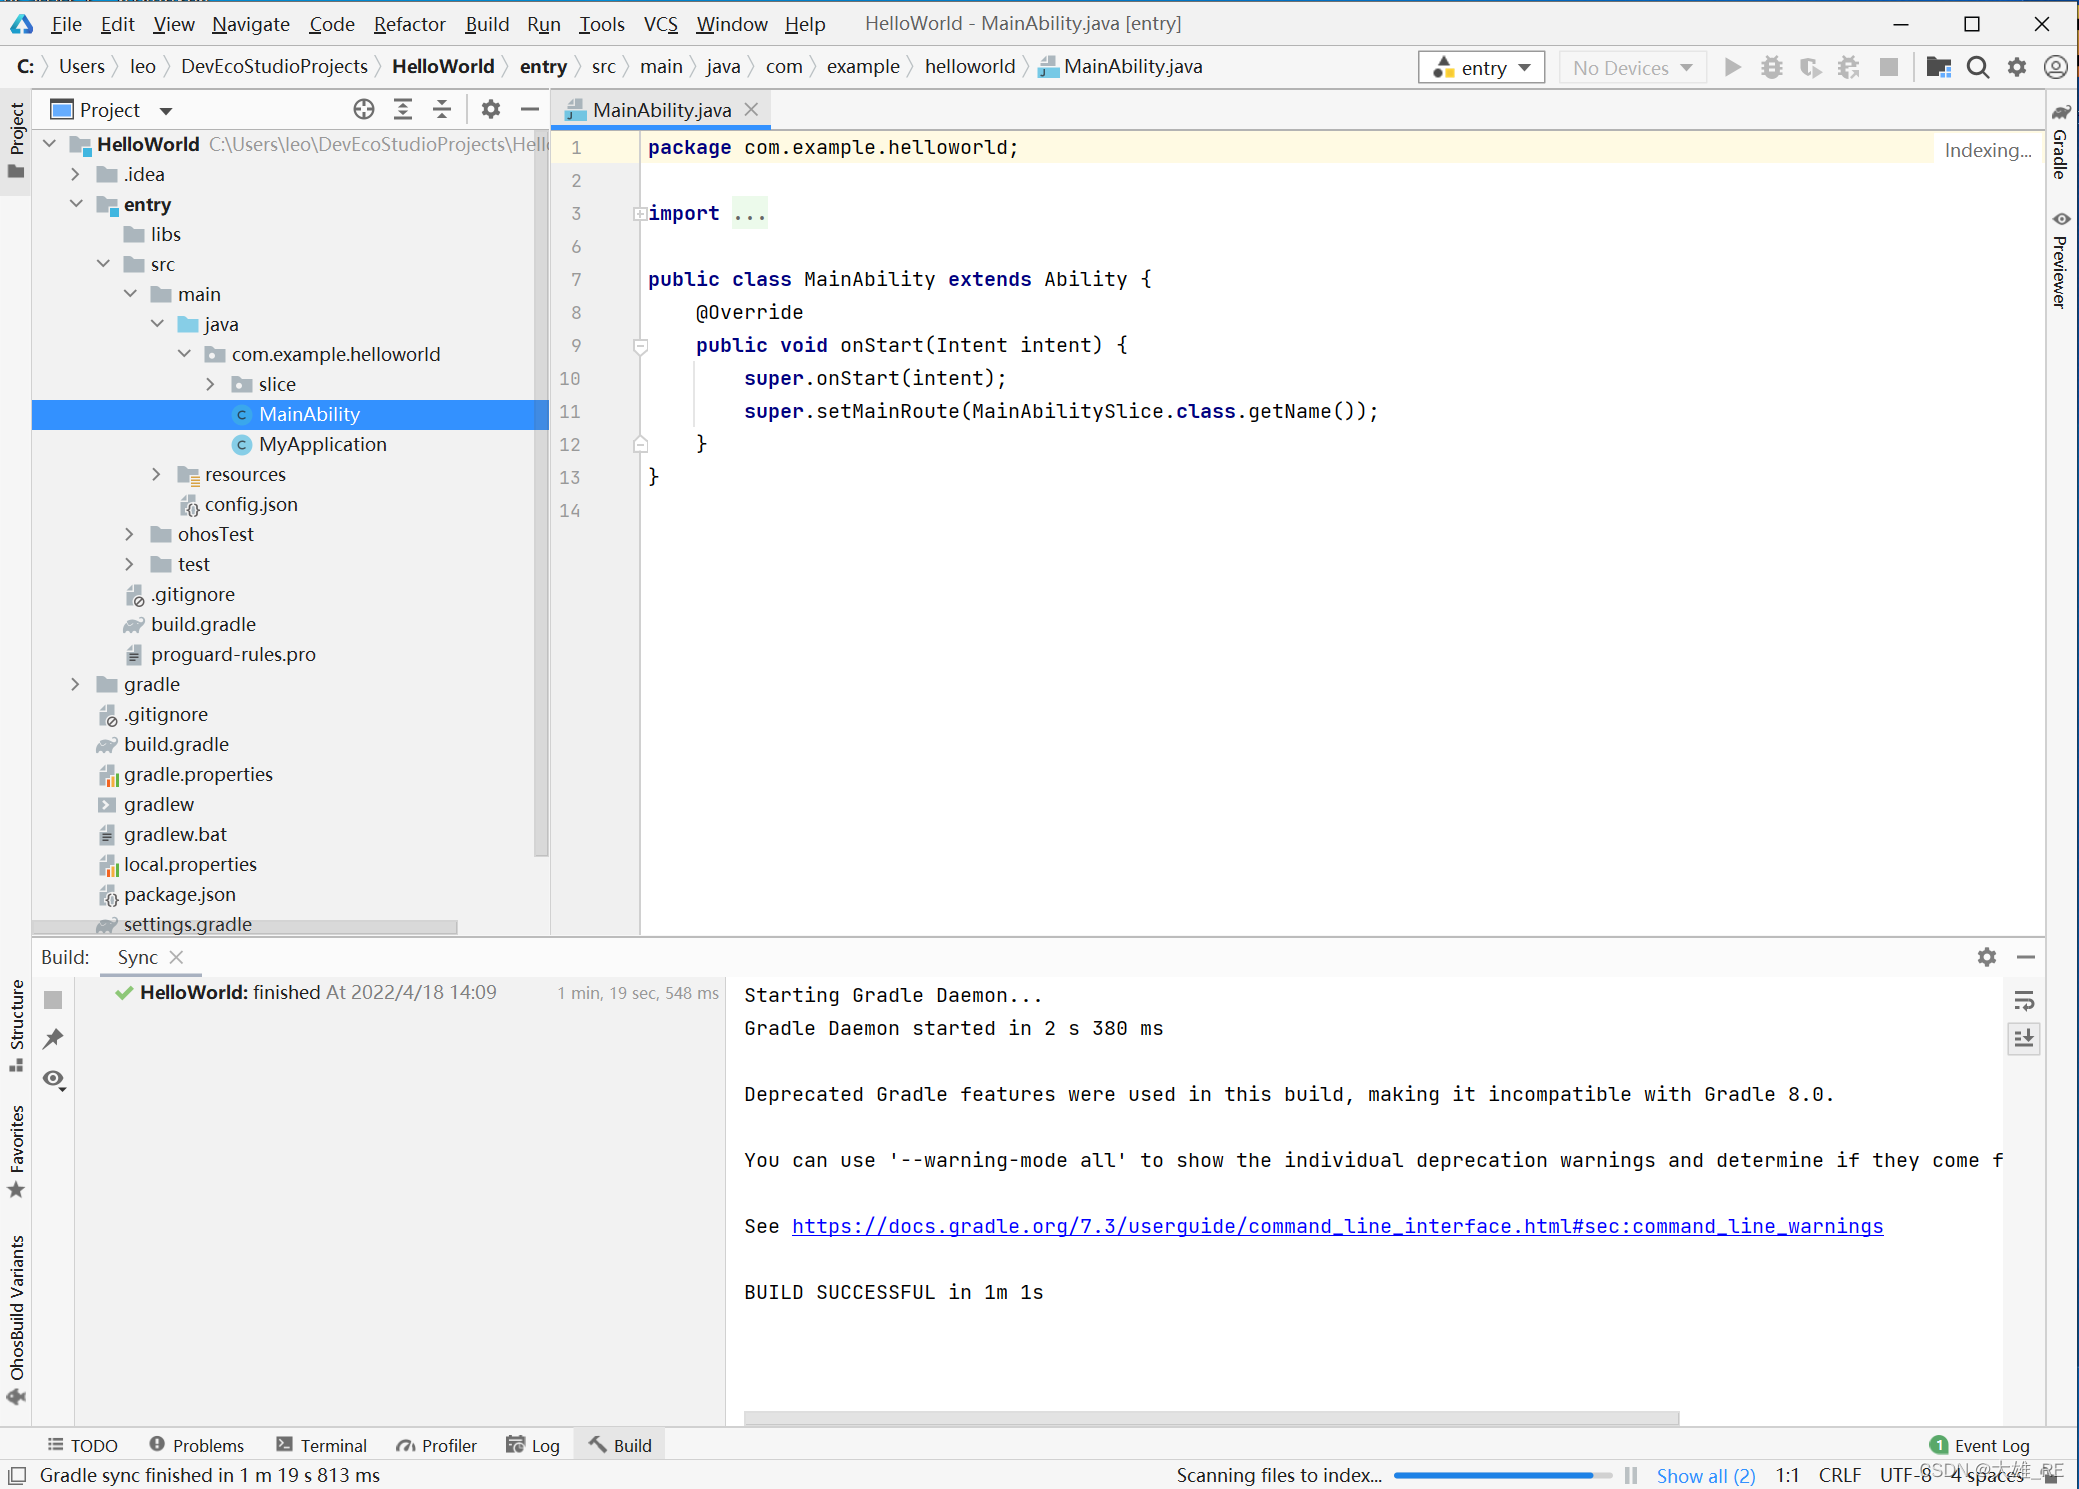
Task: Open the Project view selector dropdown
Action: (112, 109)
